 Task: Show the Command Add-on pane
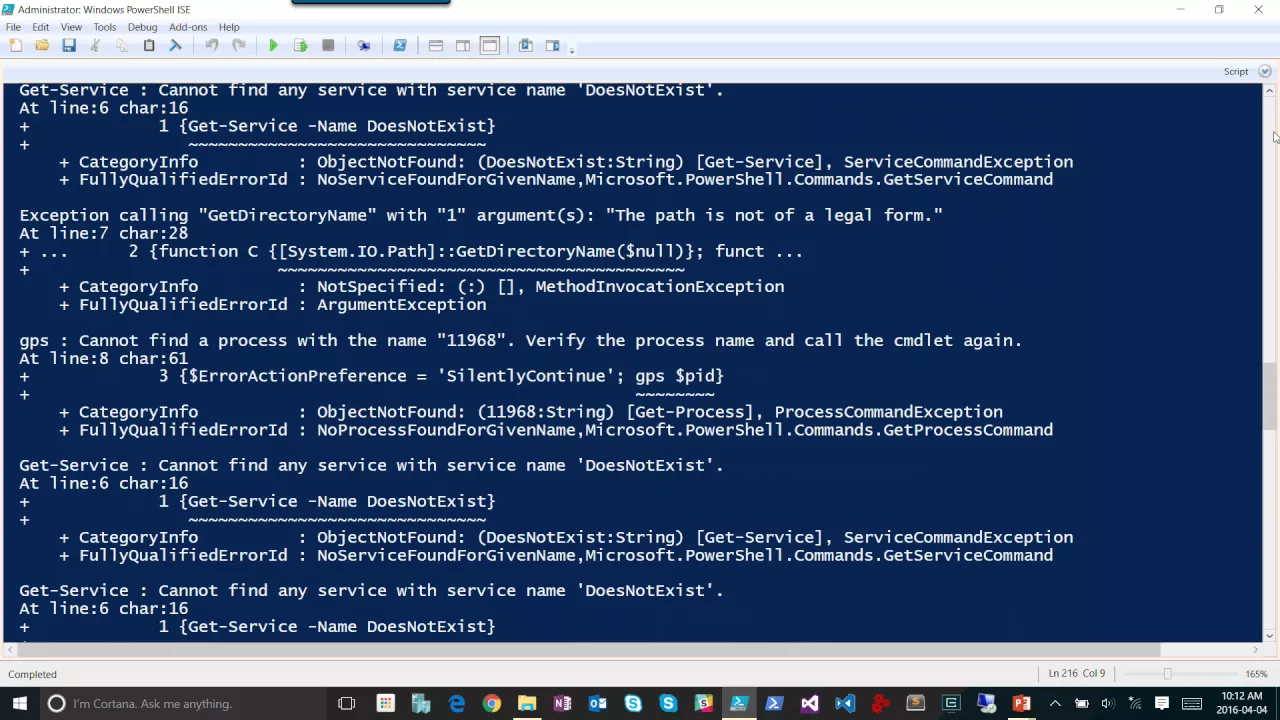[x=552, y=46]
